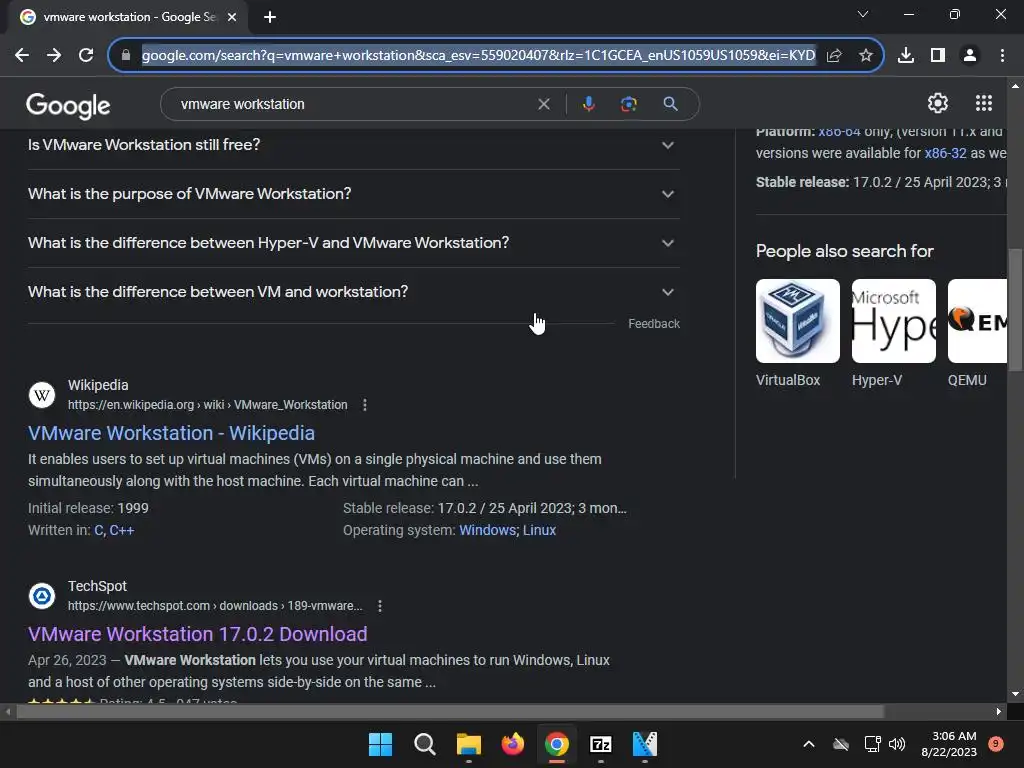
Task: Reload the current page
Action: pos(86,56)
